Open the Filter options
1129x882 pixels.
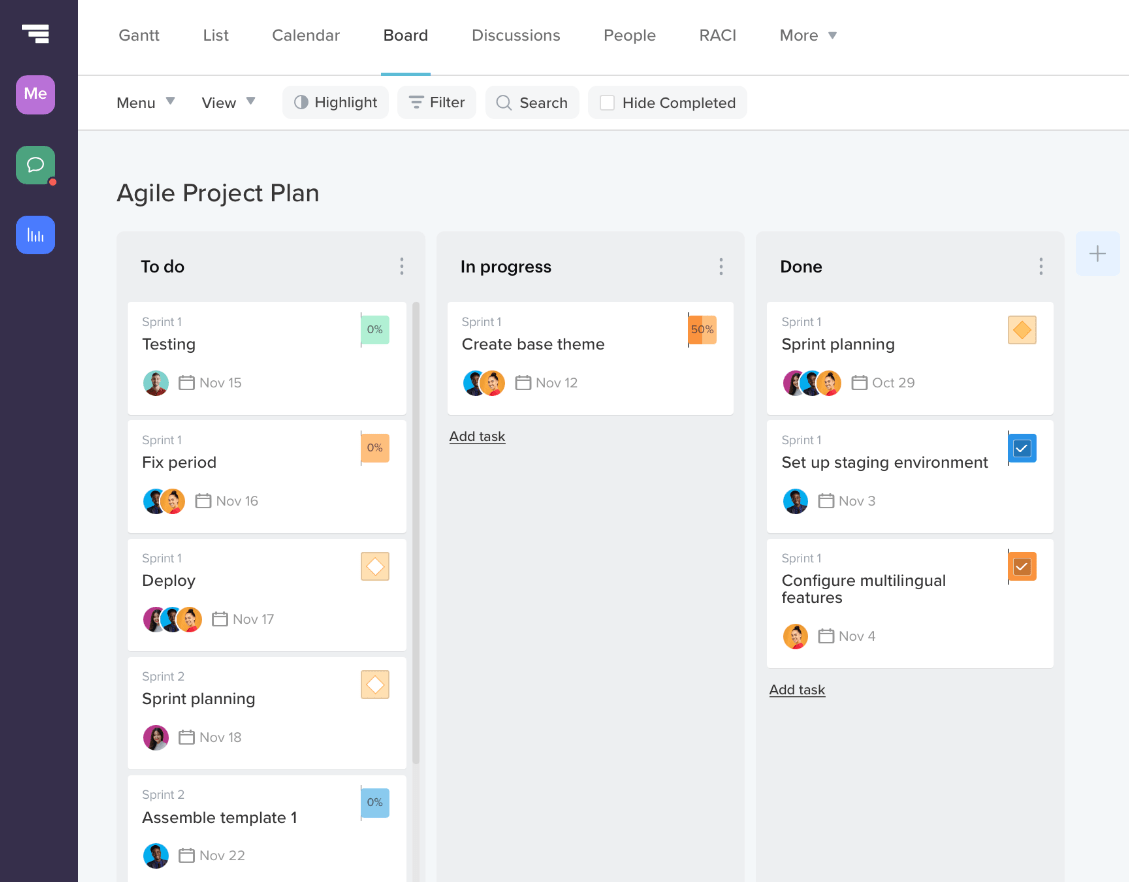tap(436, 102)
